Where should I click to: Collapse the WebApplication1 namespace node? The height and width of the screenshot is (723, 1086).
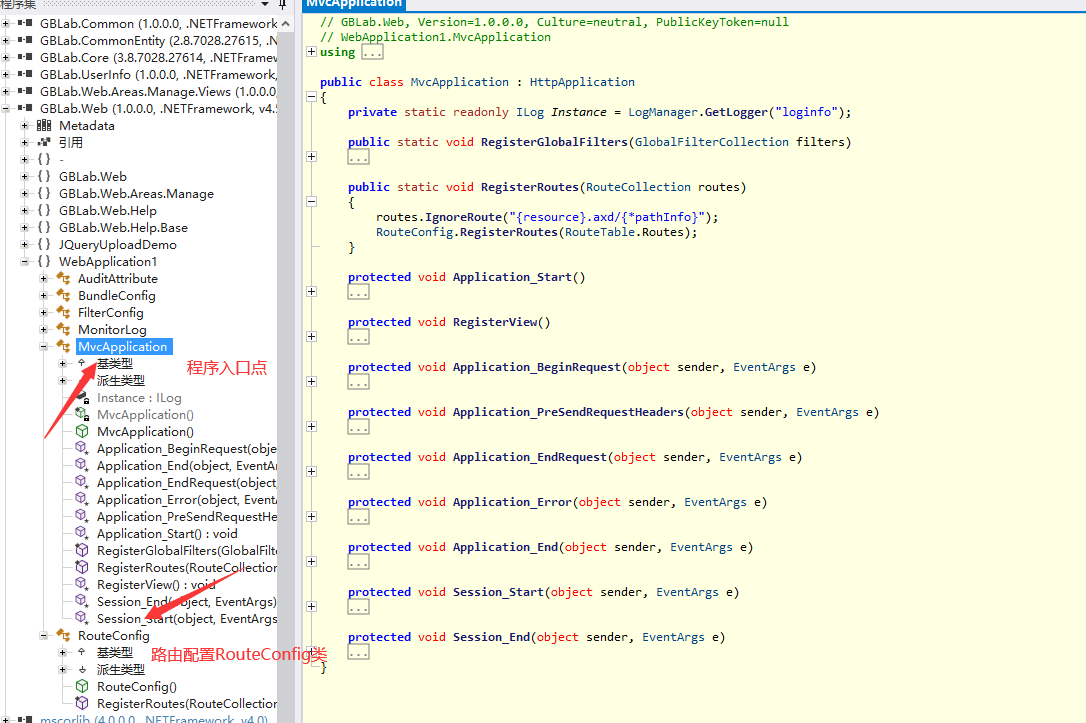click(25, 262)
